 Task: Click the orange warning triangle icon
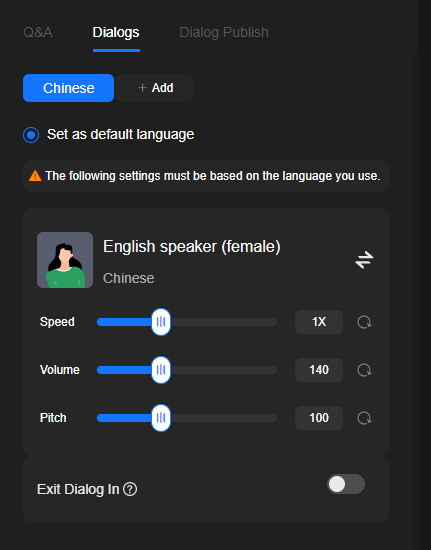click(x=35, y=176)
